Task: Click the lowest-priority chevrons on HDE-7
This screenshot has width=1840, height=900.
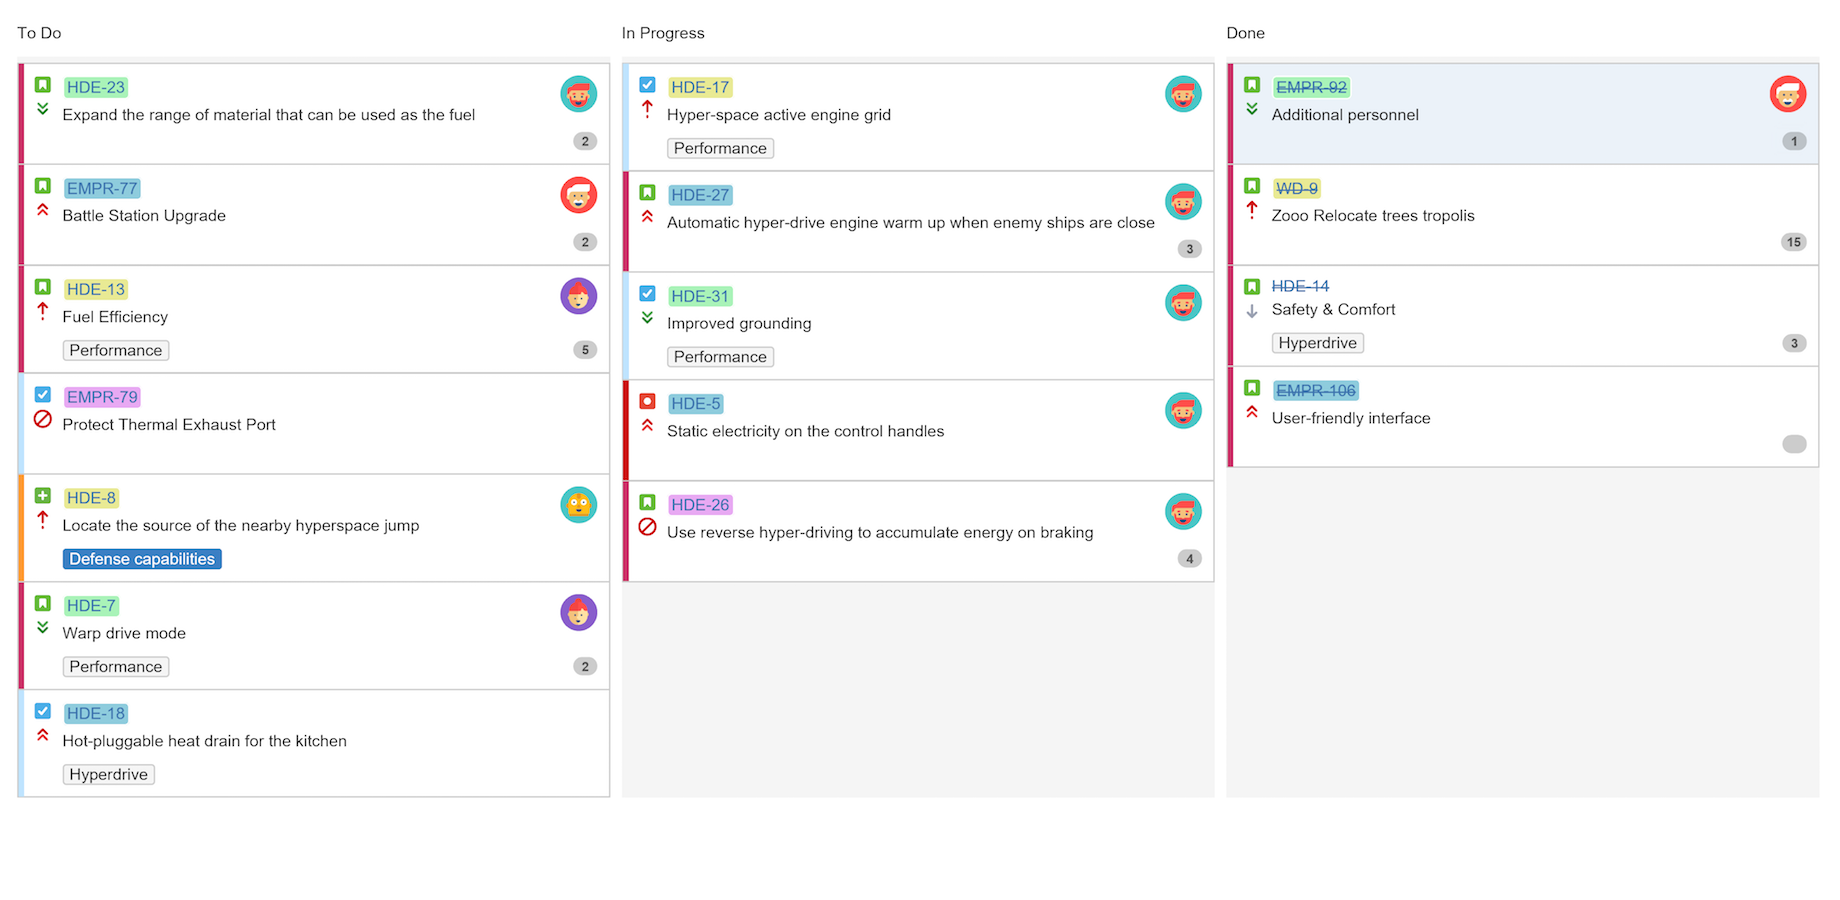Action: (42, 628)
